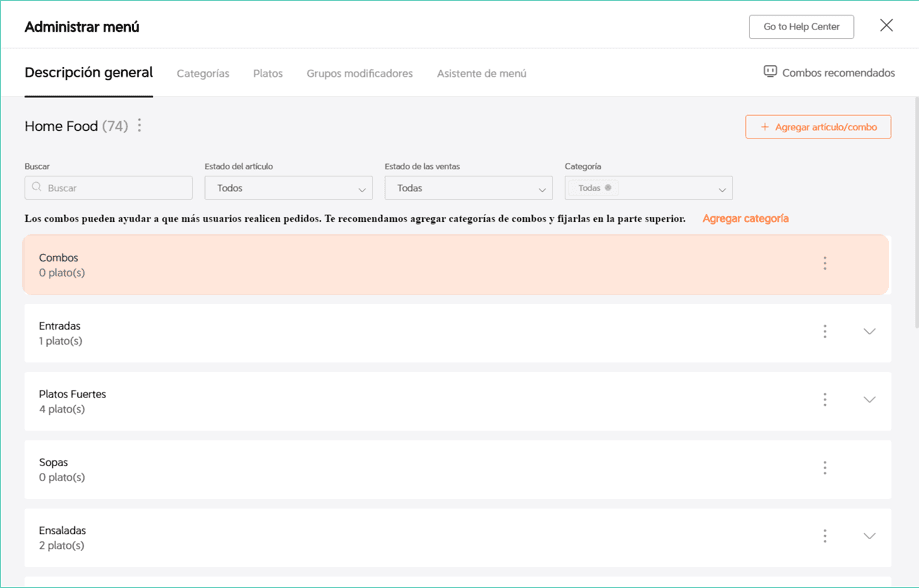The width and height of the screenshot is (919, 588).
Task: Switch to the Categorías tab
Action: [203, 73]
